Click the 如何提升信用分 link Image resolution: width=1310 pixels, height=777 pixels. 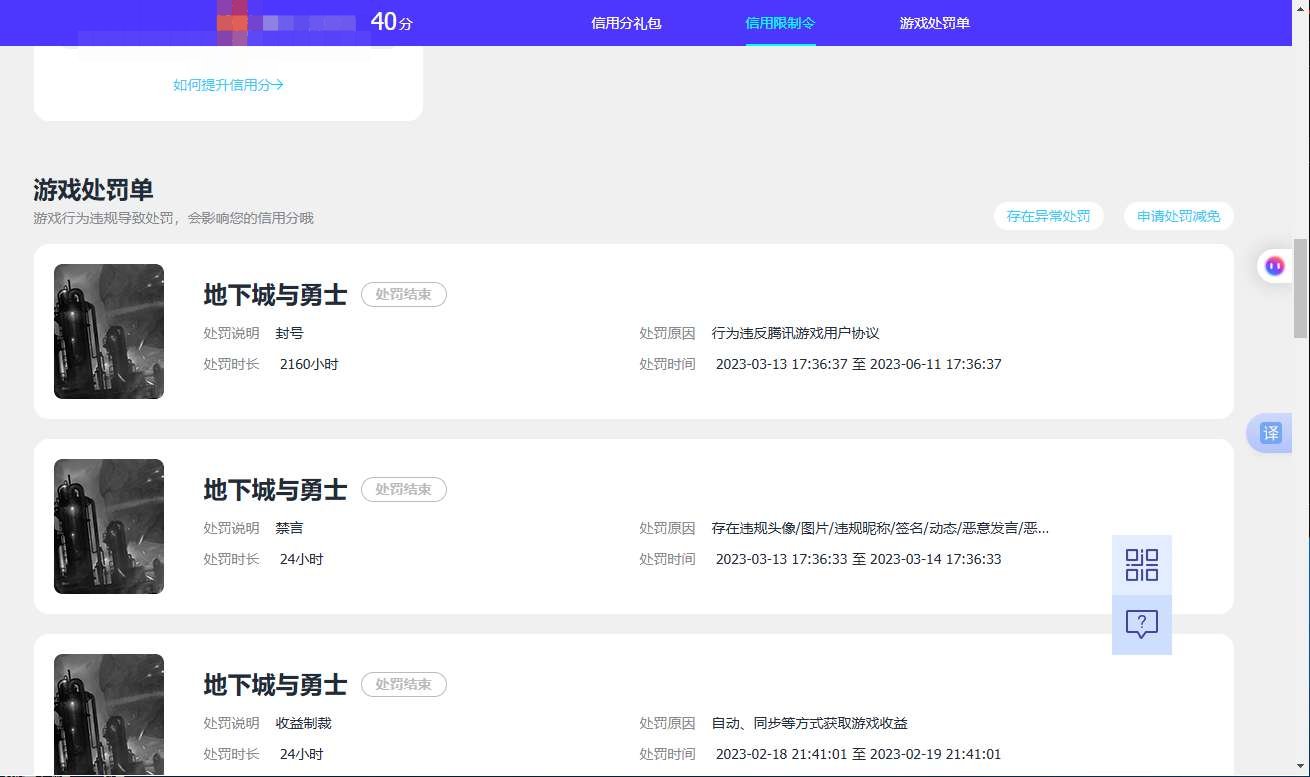coord(228,85)
